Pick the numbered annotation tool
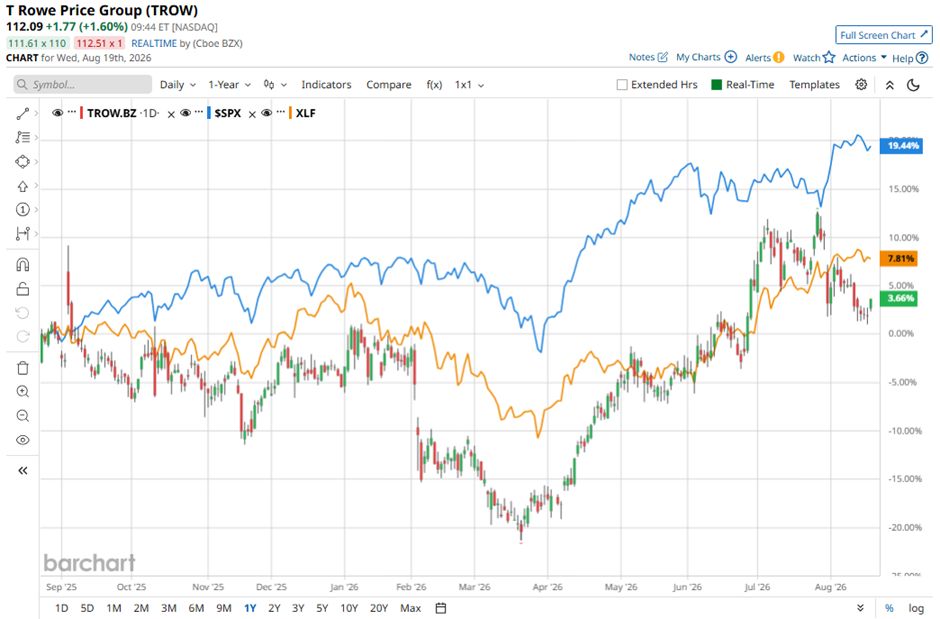 pos(23,210)
